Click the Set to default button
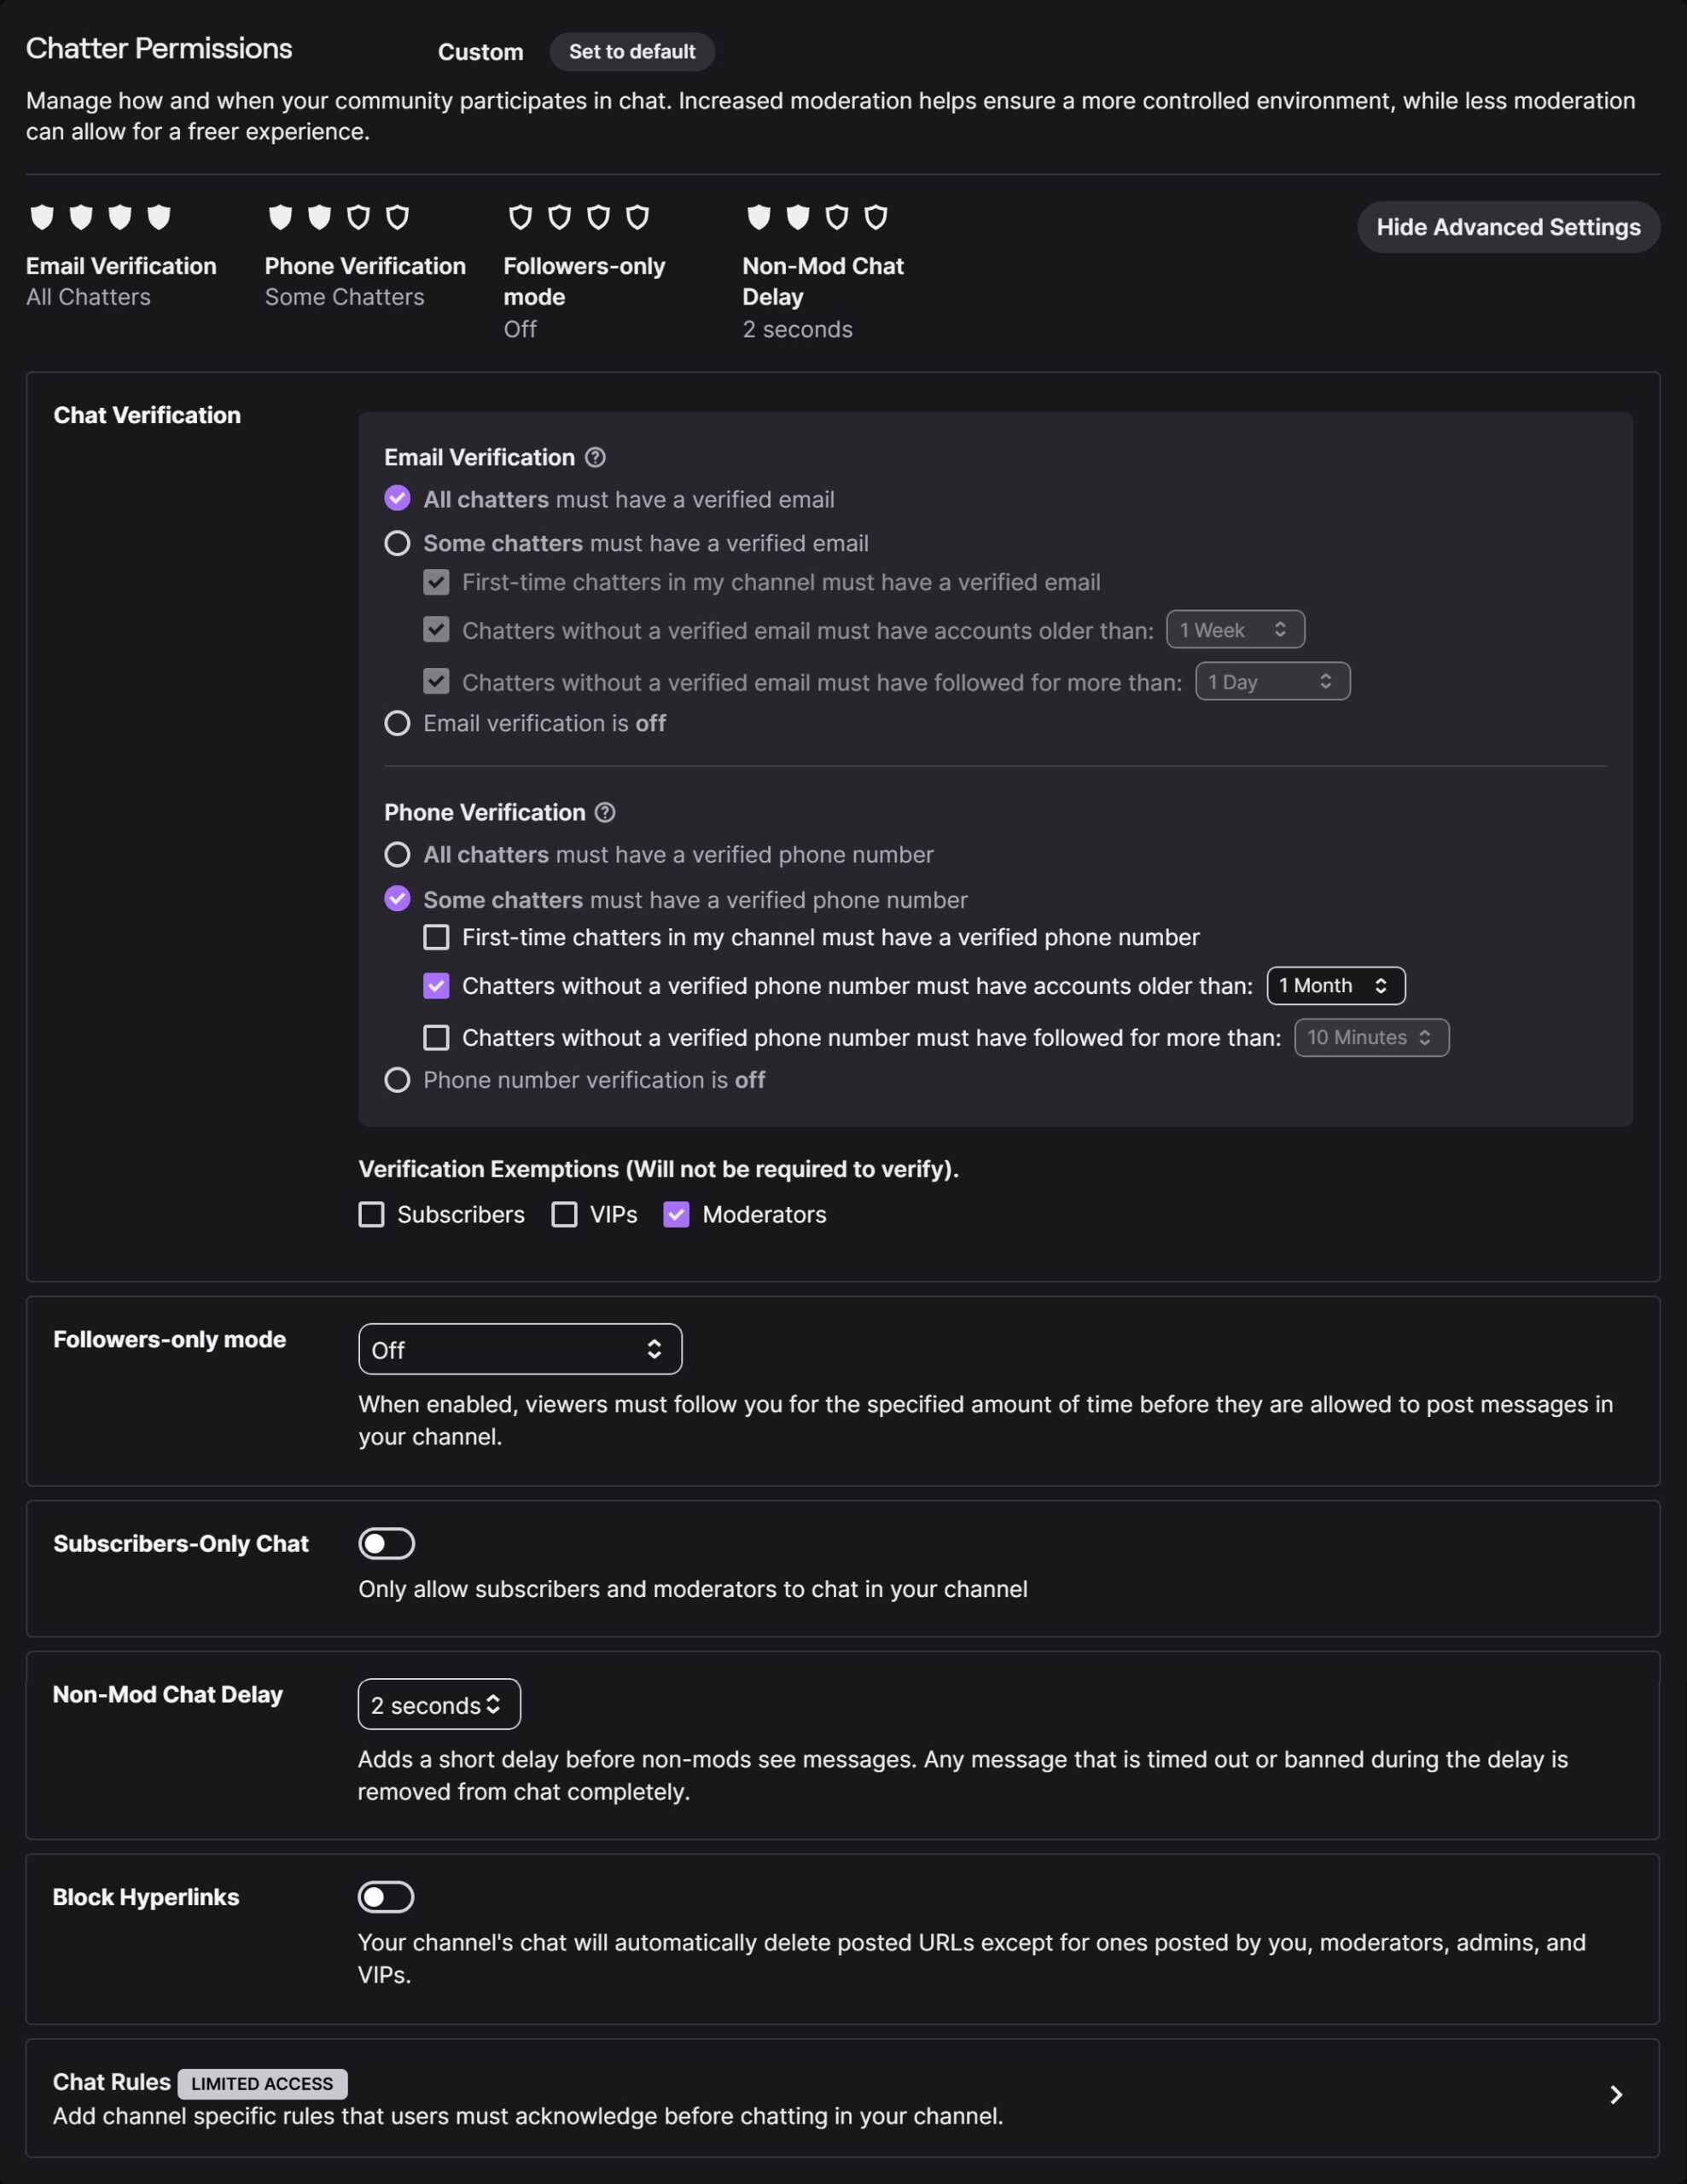 point(632,52)
